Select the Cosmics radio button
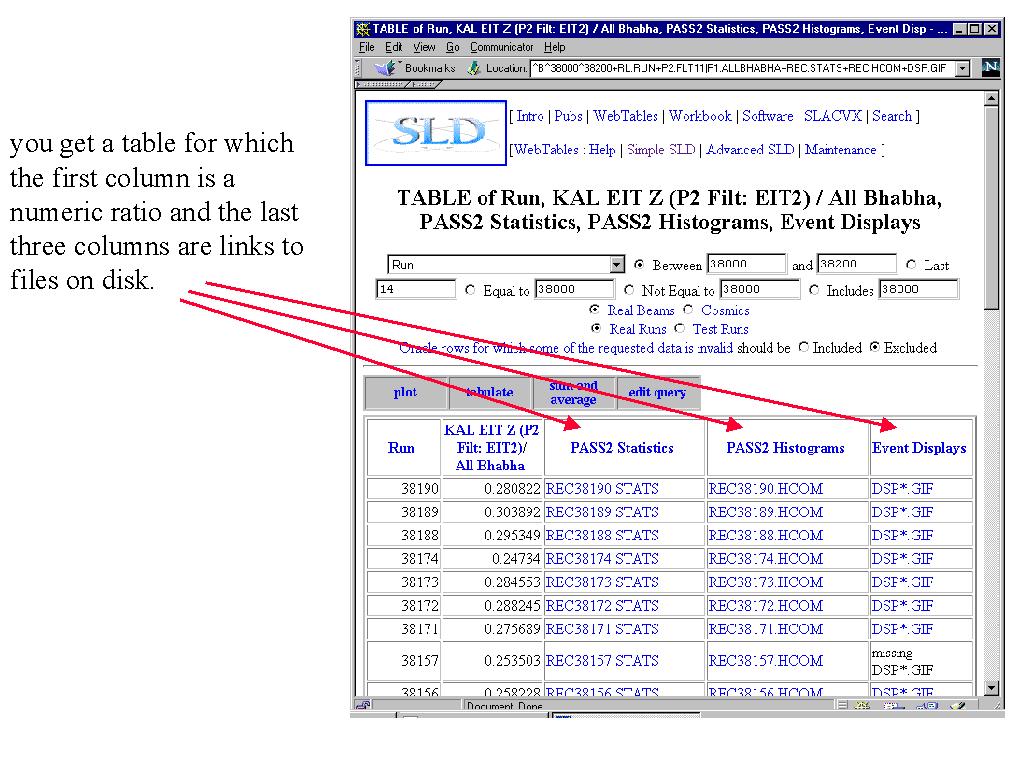Viewport: 1024px width, 768px height. 689,310
